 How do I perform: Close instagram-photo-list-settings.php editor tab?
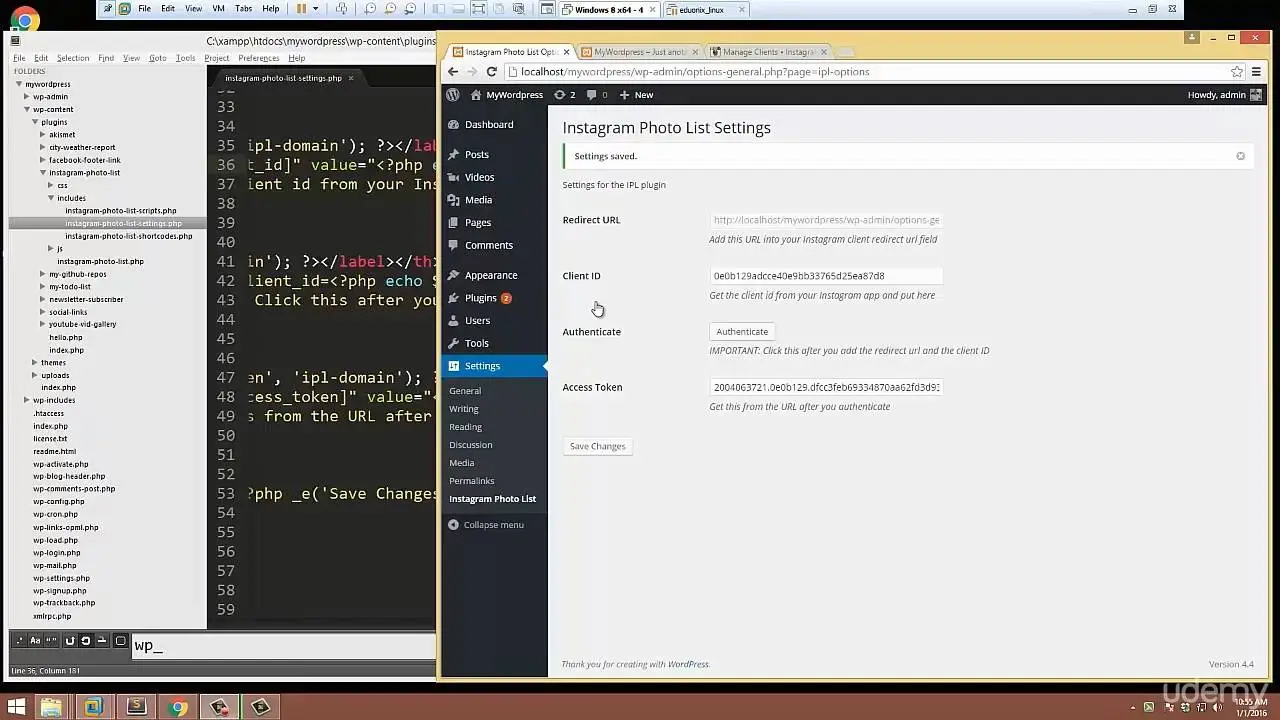tap(351, 78)
